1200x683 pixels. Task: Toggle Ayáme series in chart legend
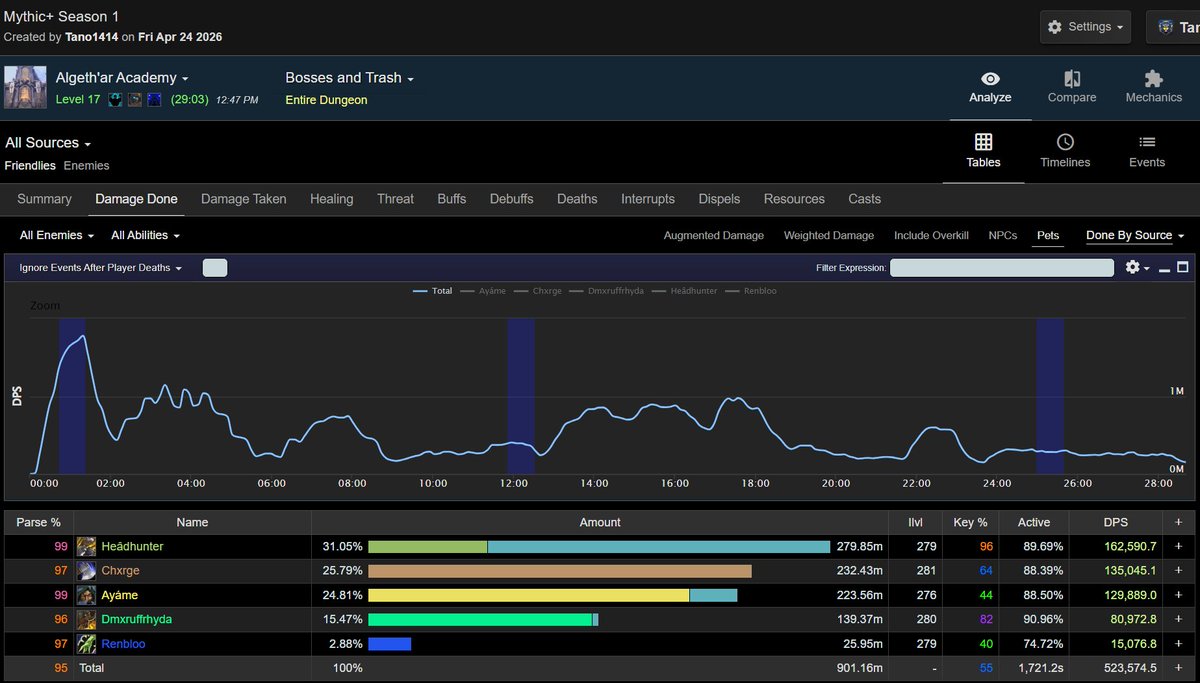(x=484, y=291)
